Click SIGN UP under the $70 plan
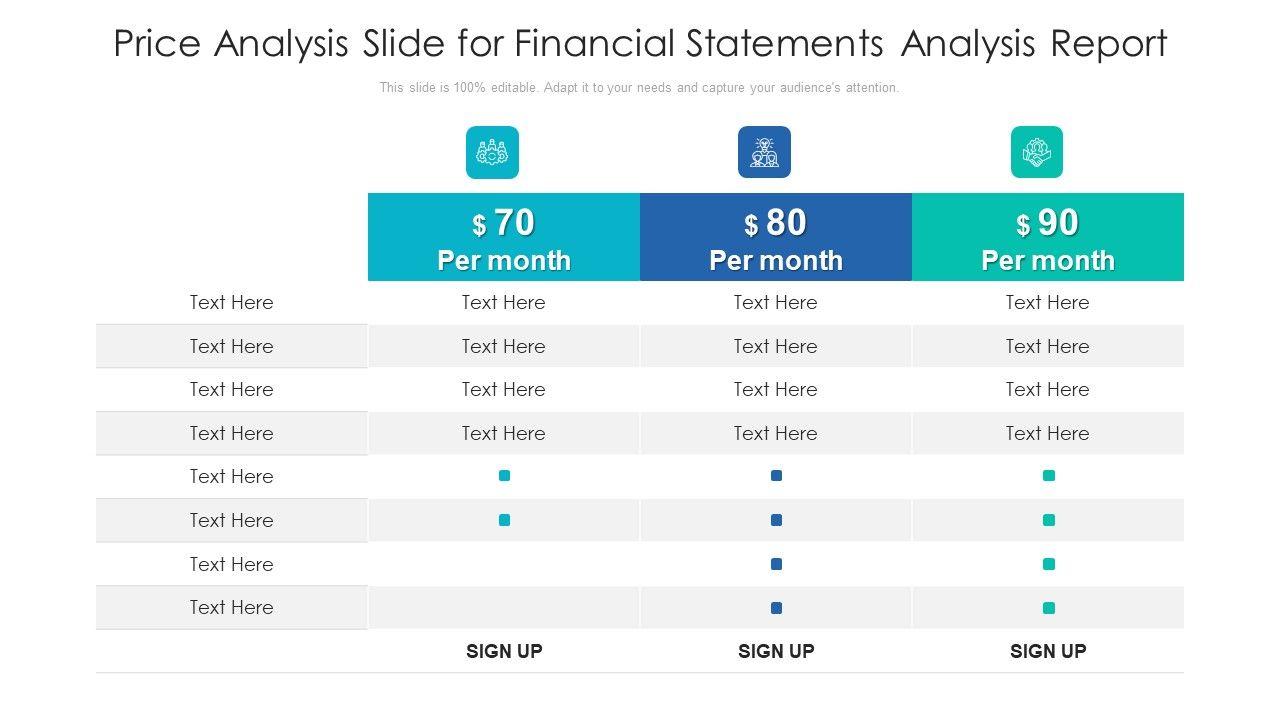 pyautogui.click(x=504, y=651)
